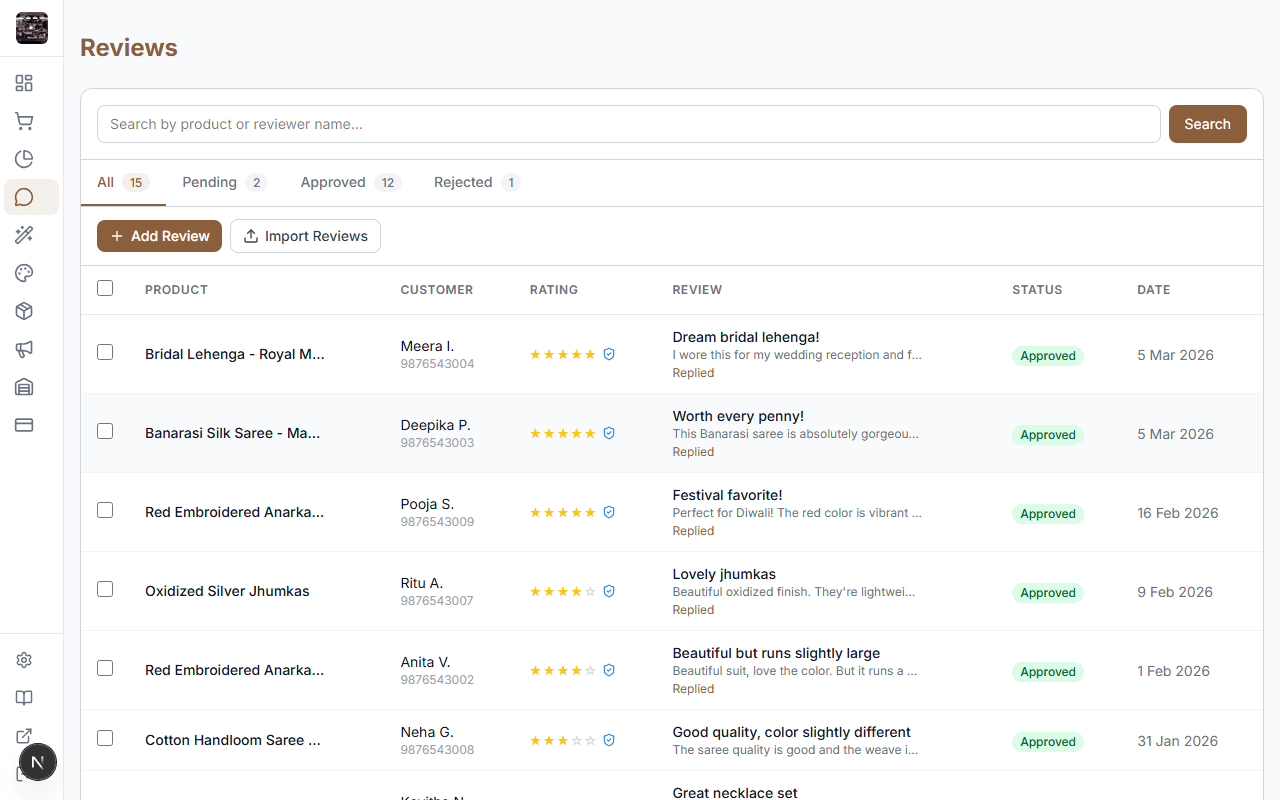Focus the search by product or reviewer field
Viewport: 1280px width, 800px height.
click(x=628, y=124)
